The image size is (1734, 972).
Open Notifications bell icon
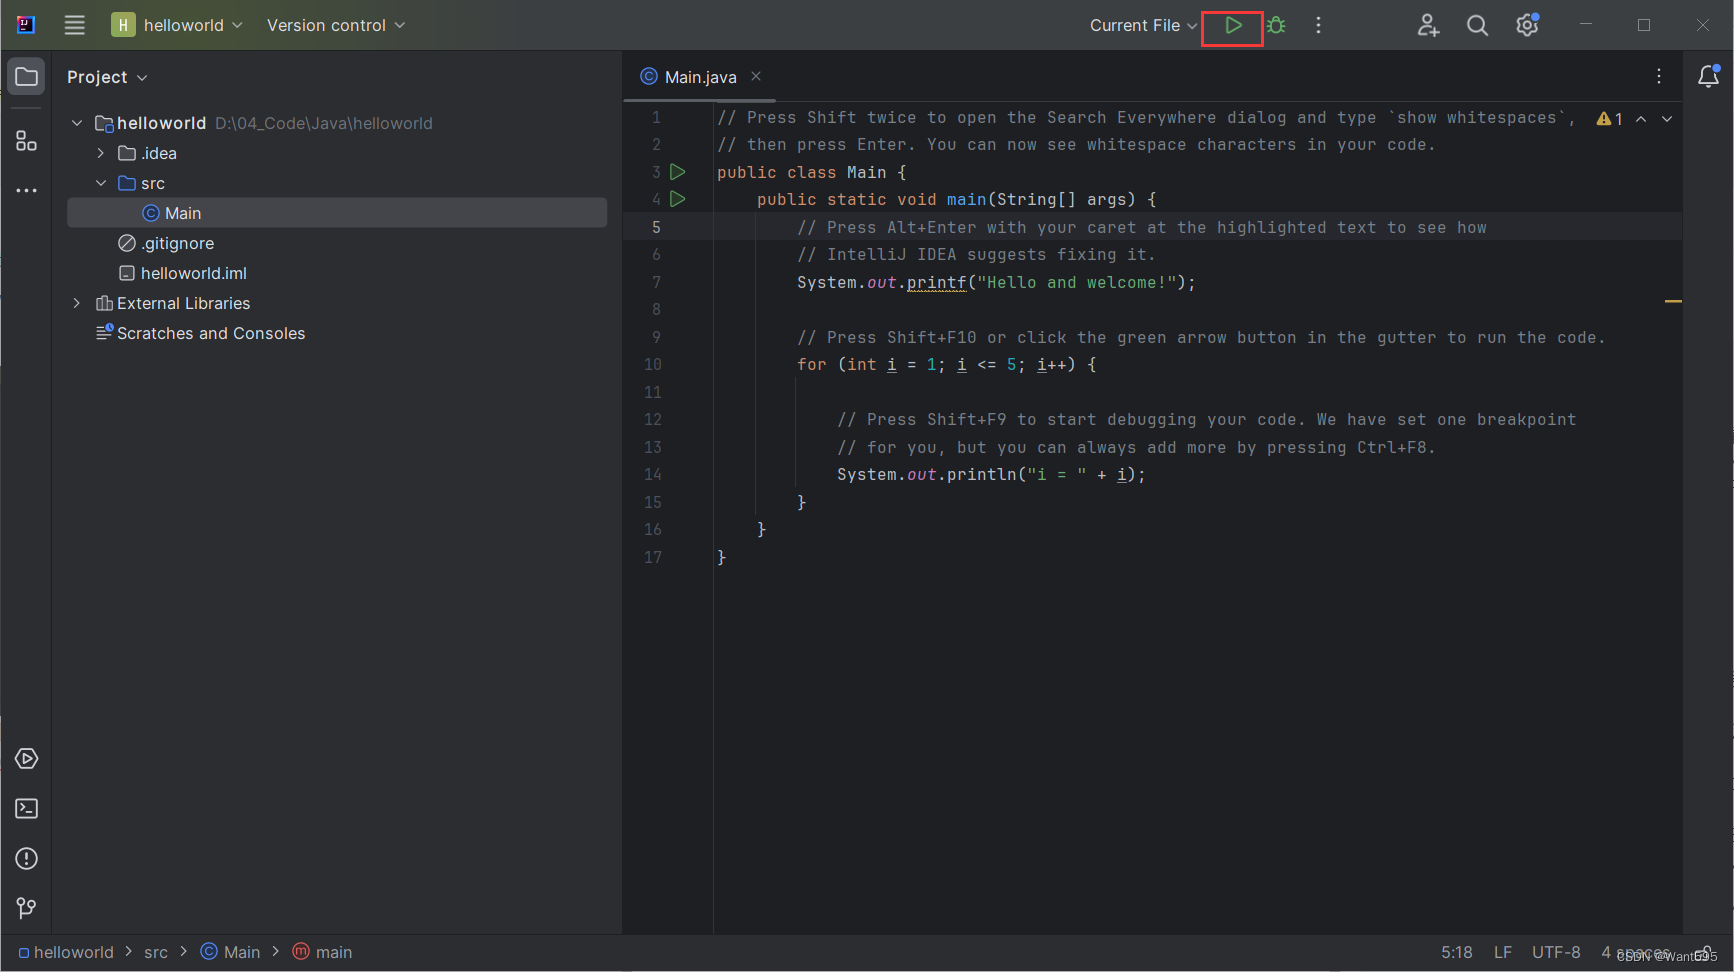coord(1709,77)
